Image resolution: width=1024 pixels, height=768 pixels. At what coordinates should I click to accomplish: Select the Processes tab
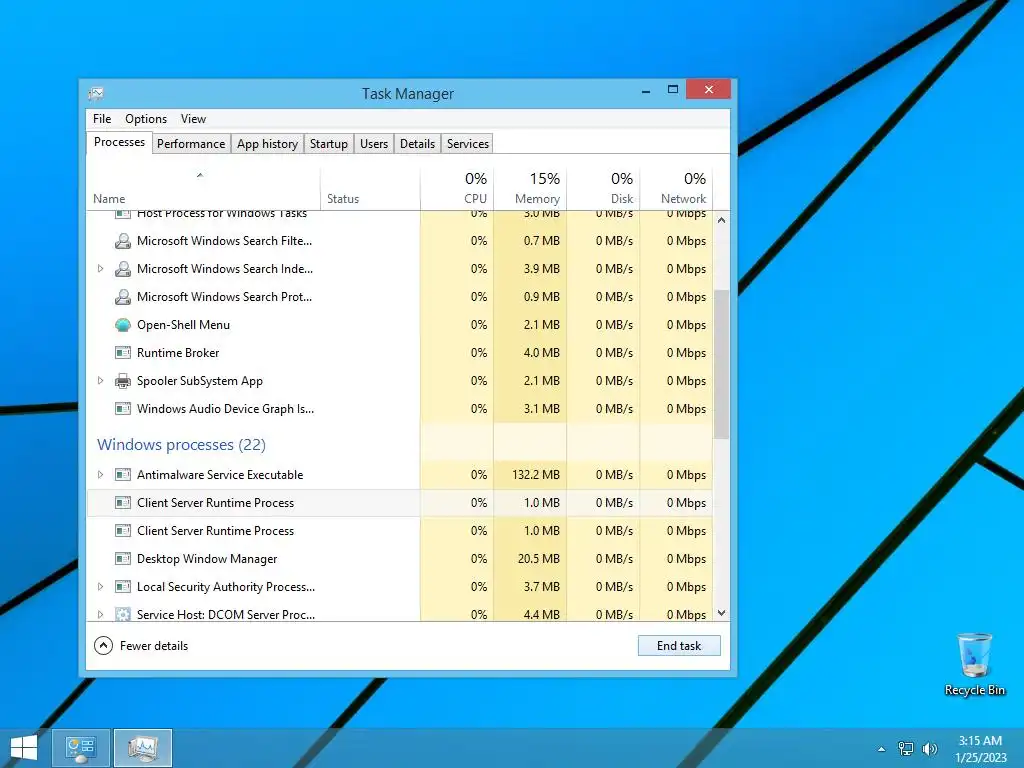pos(119,142)
